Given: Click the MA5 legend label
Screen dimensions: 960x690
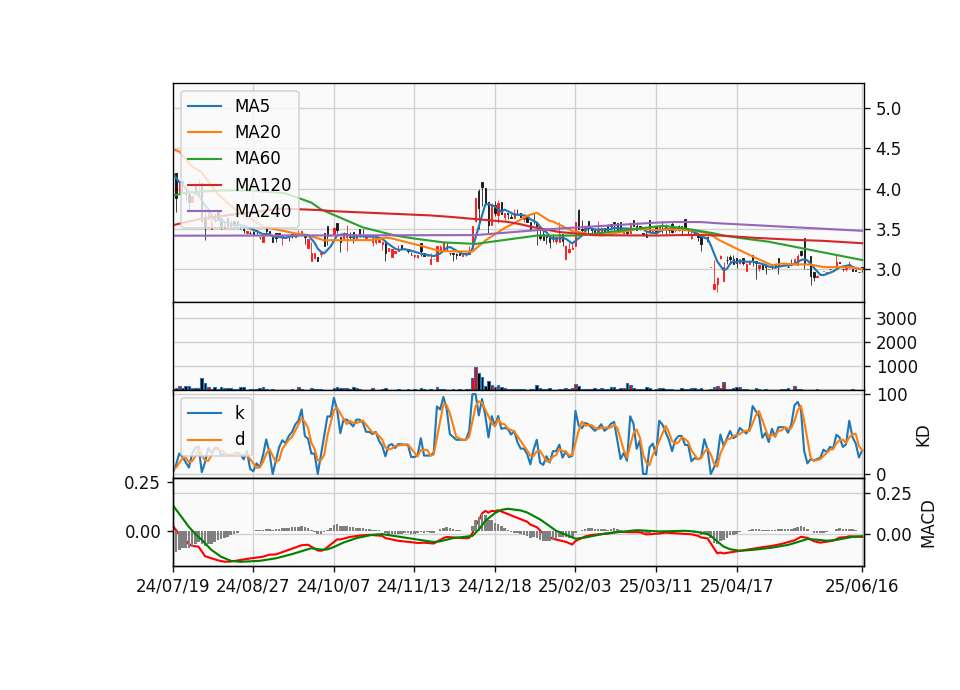Looking at the screenshot, I should point(252,106).
